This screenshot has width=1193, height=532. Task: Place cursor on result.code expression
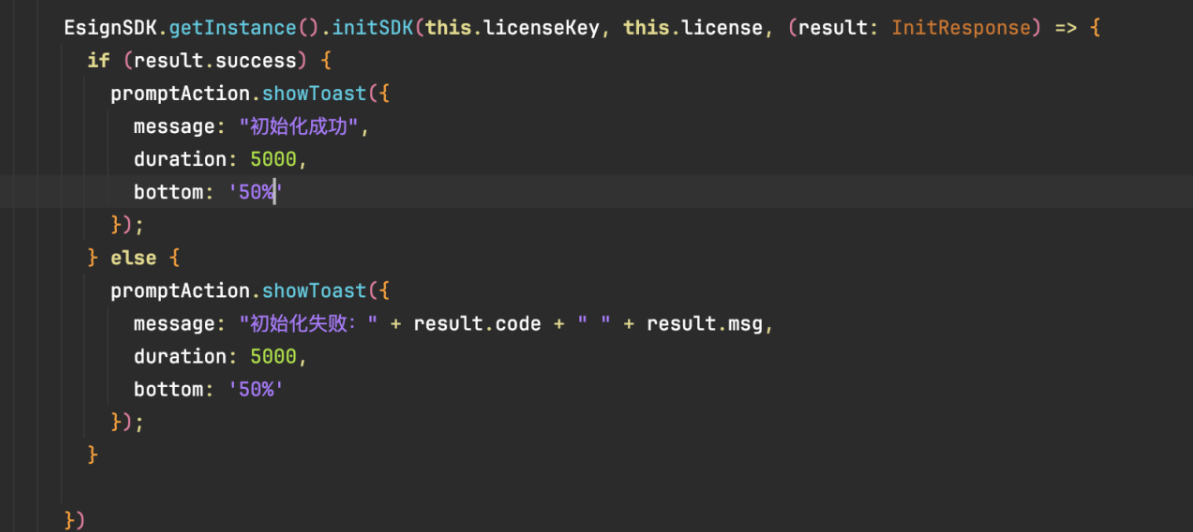click(x=477, y=324)
